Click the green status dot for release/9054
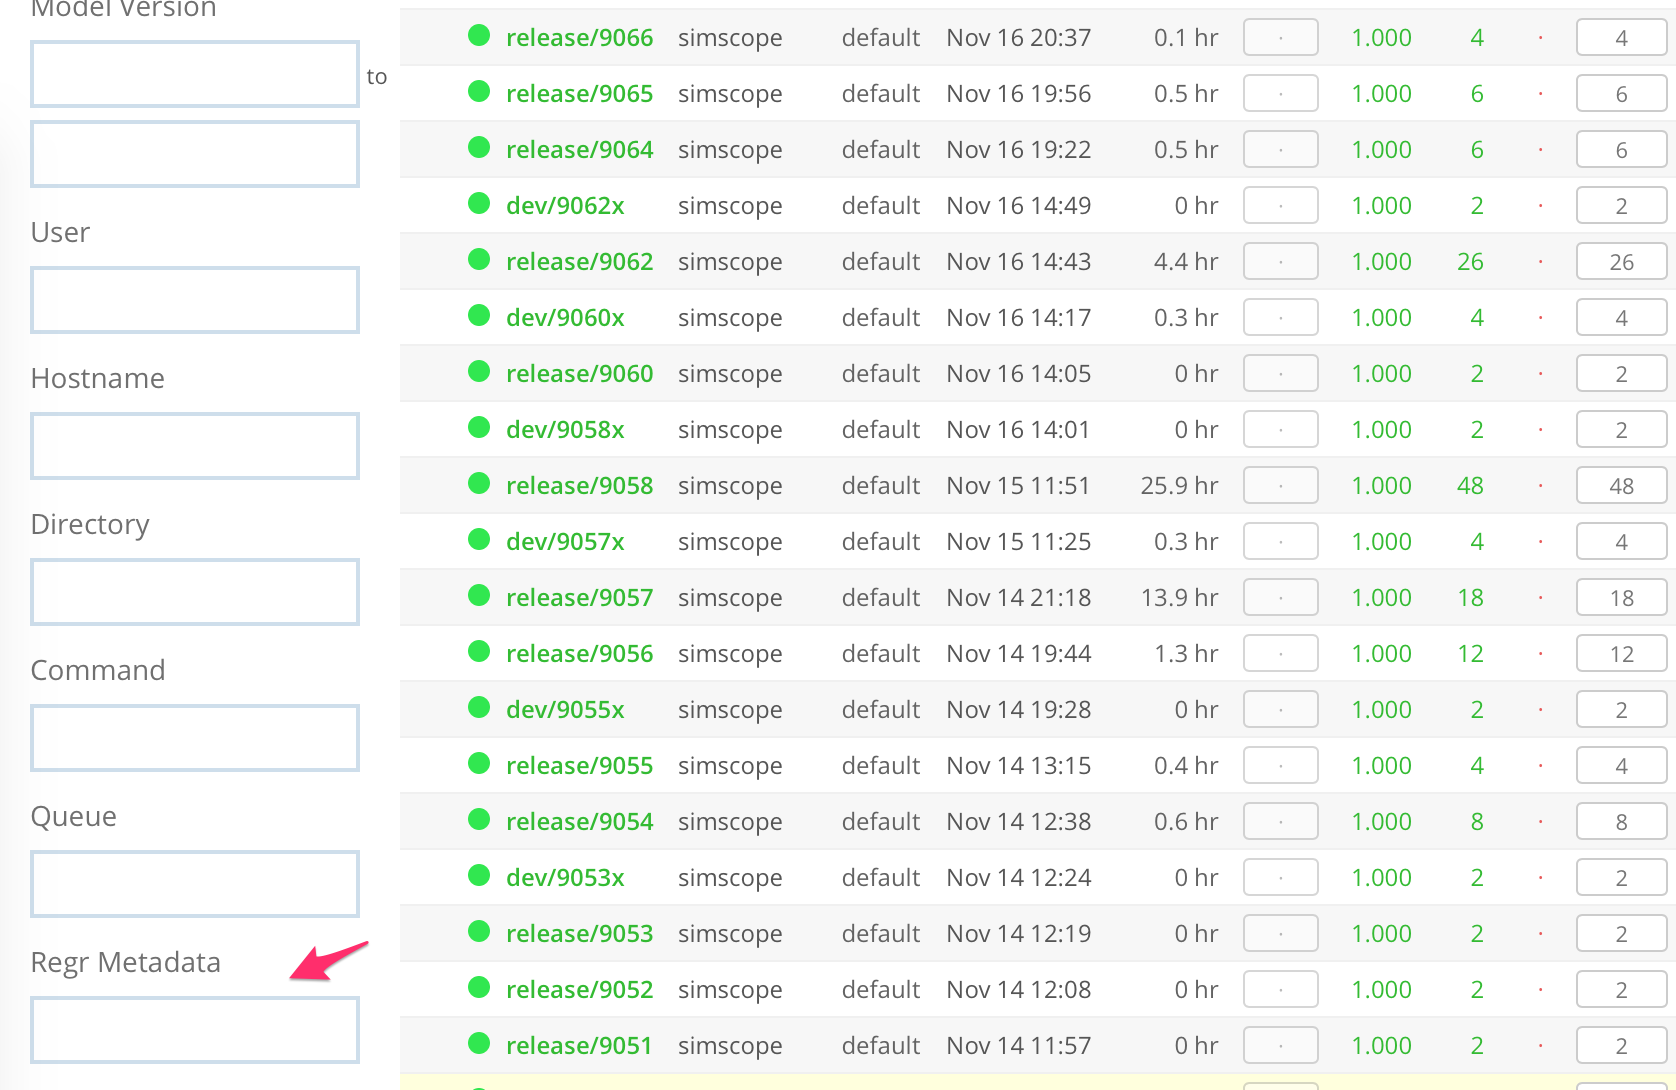Image resolution: width=1676 pixels, height=1090 pixels. 479,820
